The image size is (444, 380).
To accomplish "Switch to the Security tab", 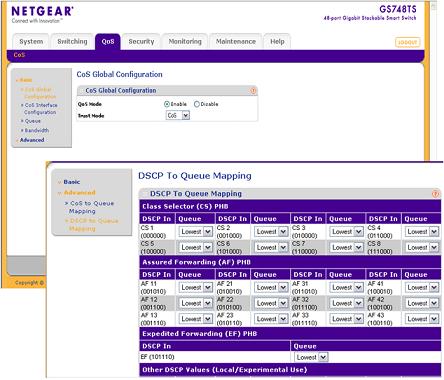I will (141, 42).
